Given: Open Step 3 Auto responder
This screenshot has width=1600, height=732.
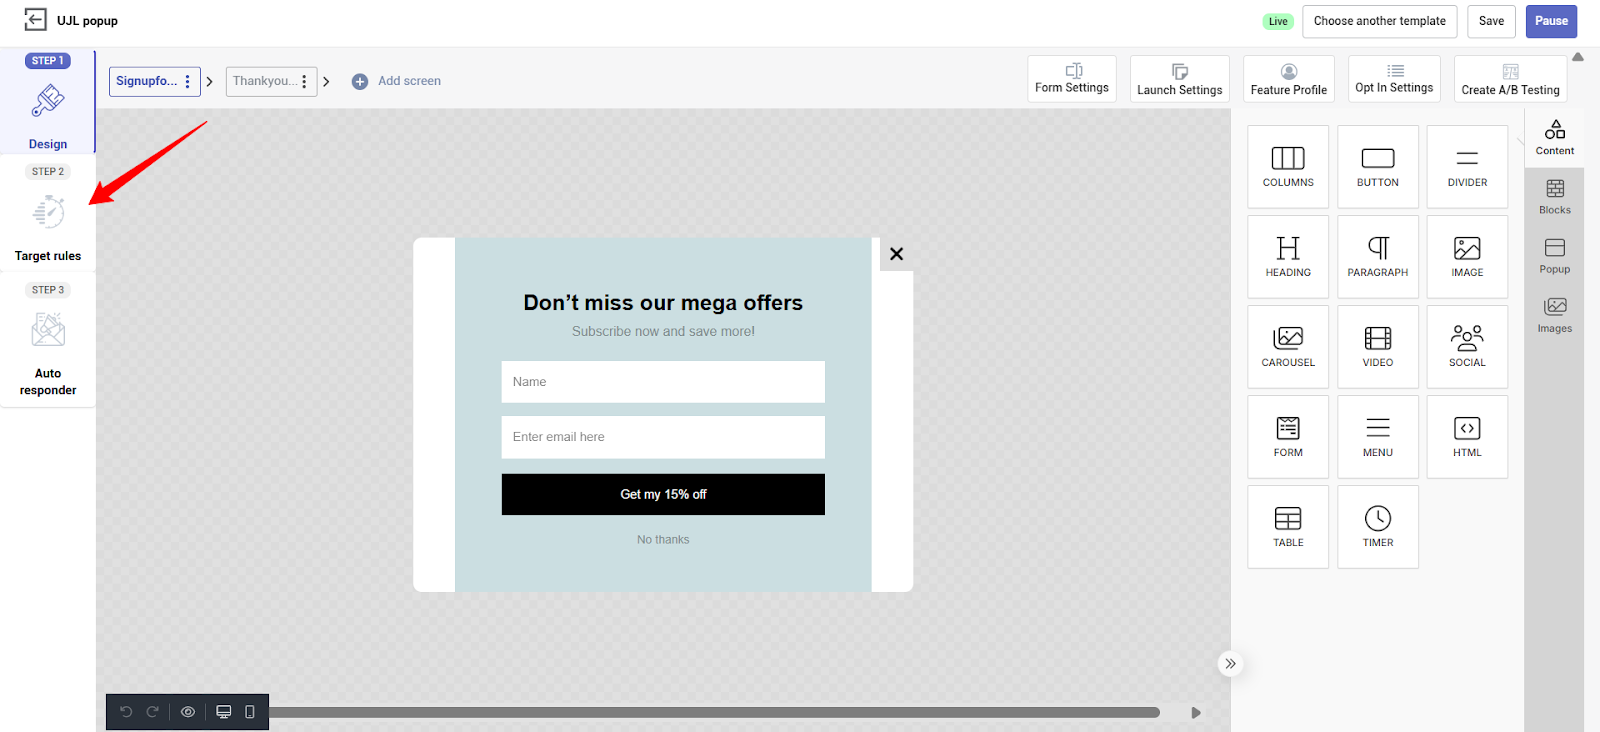Looking at the screenshot, I should pos(48,340).
